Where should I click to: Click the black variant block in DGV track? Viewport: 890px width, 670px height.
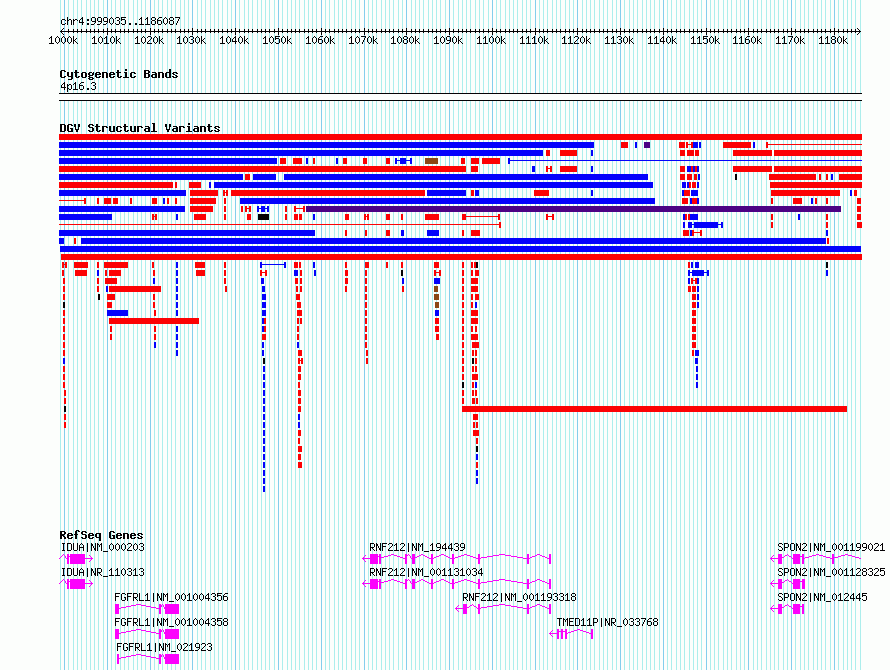click(x=263, y=217)
